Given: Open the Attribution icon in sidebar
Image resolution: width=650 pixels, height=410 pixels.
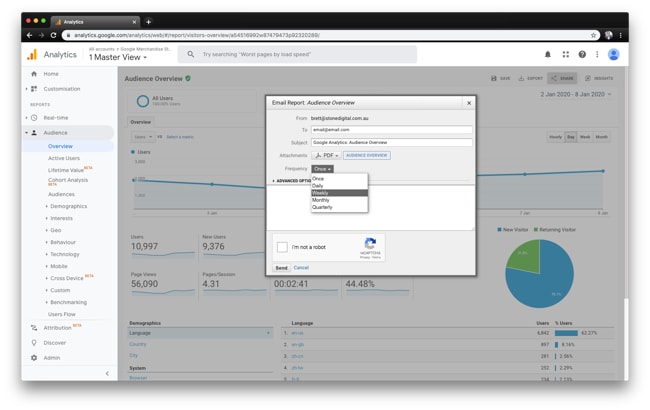Looking at the screenshot, I should pos(34,328).
